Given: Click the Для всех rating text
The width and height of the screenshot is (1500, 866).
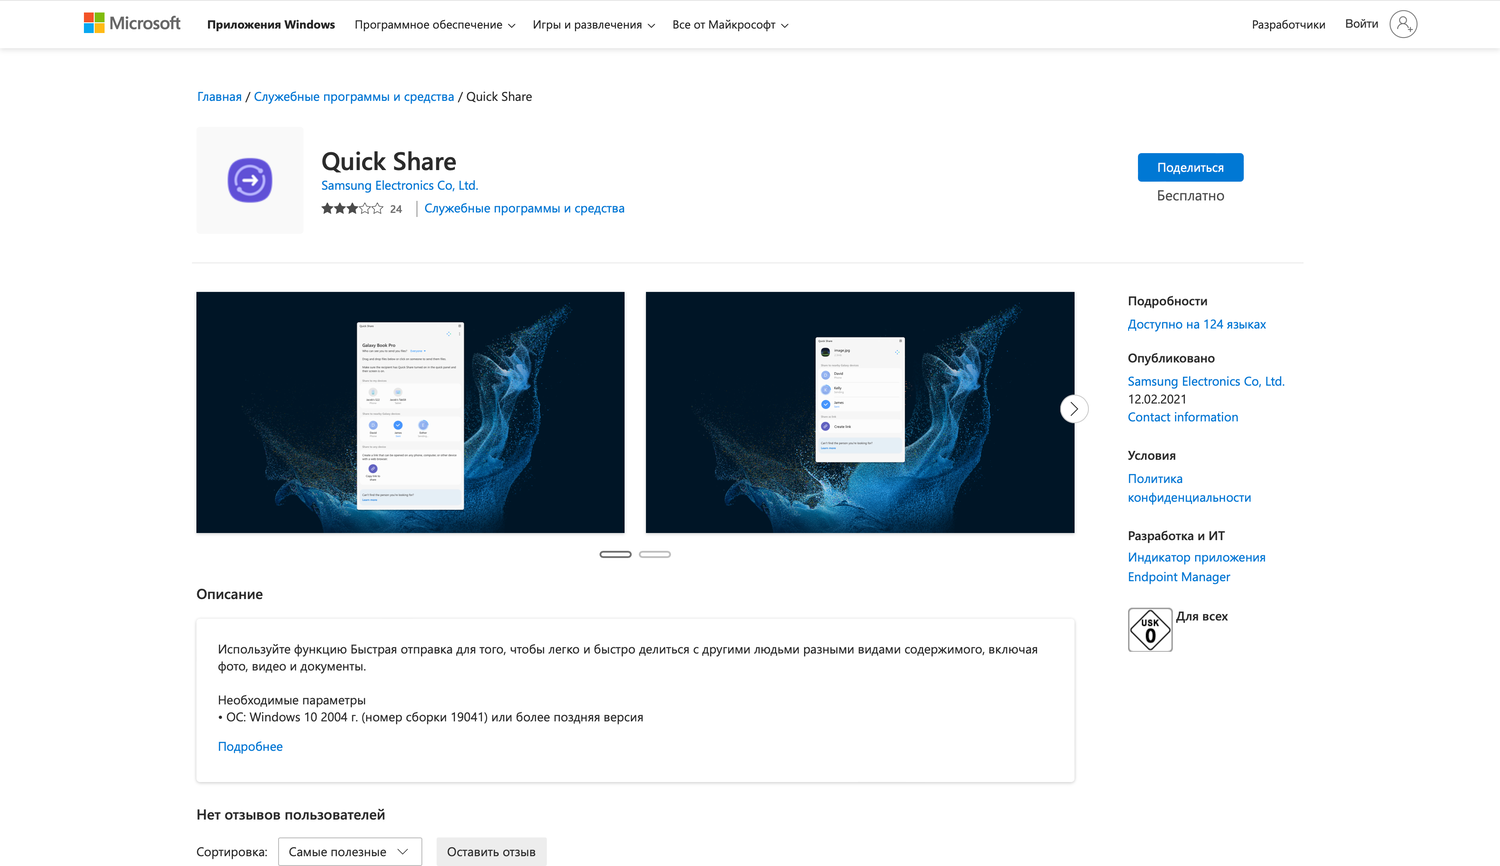Looking at the screenshot, I should (x=1202, y=616).
